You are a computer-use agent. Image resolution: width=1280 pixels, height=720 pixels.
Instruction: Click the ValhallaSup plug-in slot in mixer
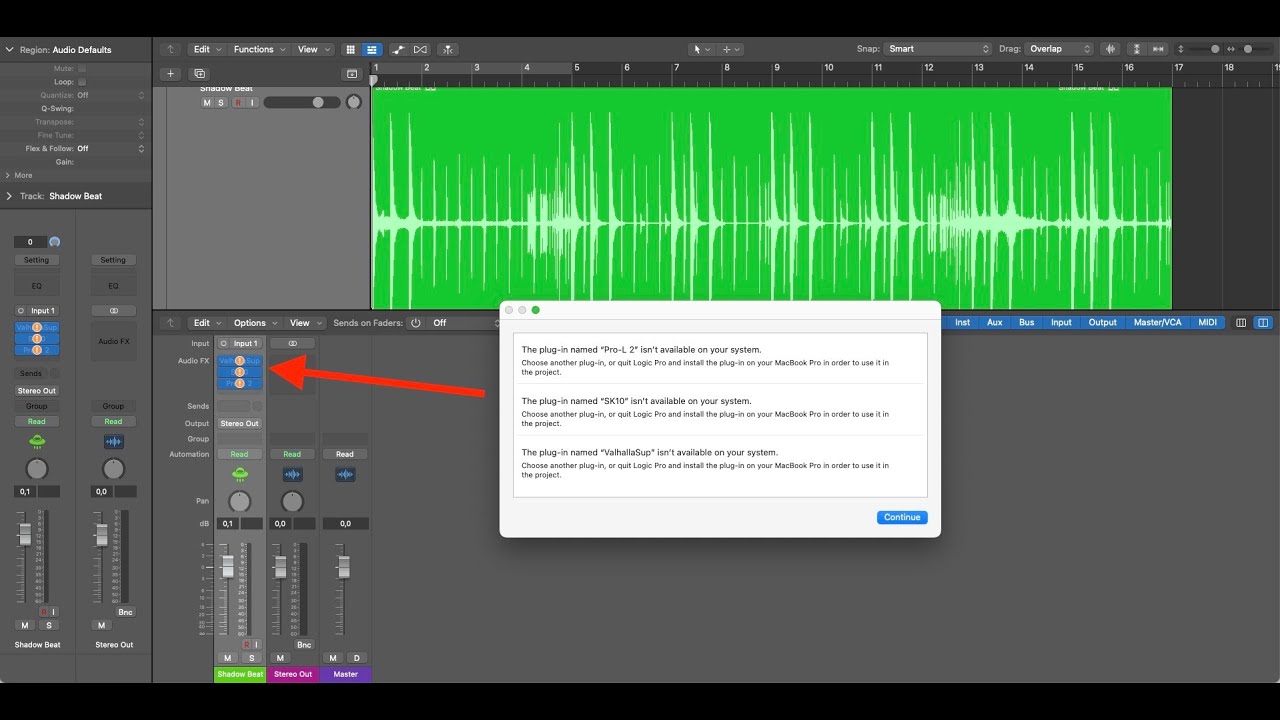tap(240, 361)
